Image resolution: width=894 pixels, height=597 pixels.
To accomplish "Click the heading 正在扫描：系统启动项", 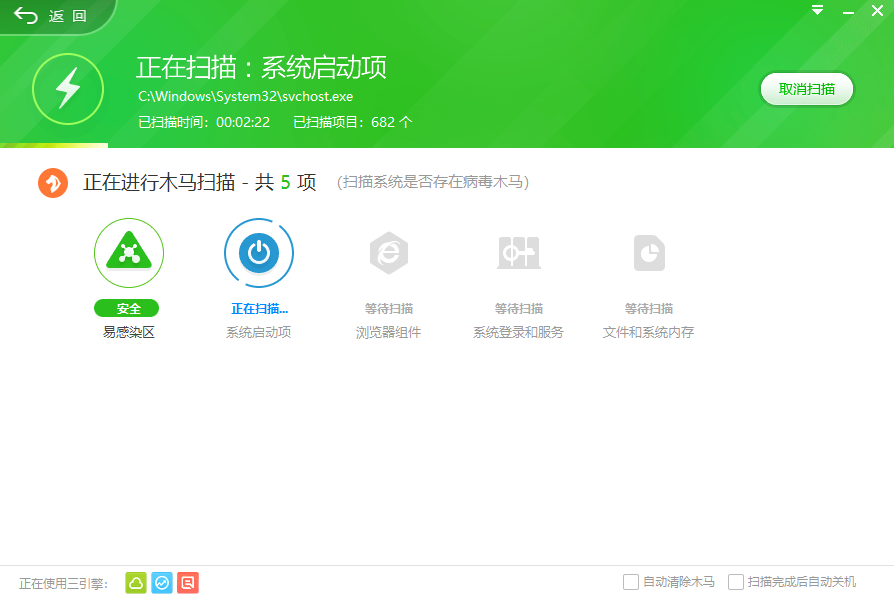I will [x=262, y=67].
